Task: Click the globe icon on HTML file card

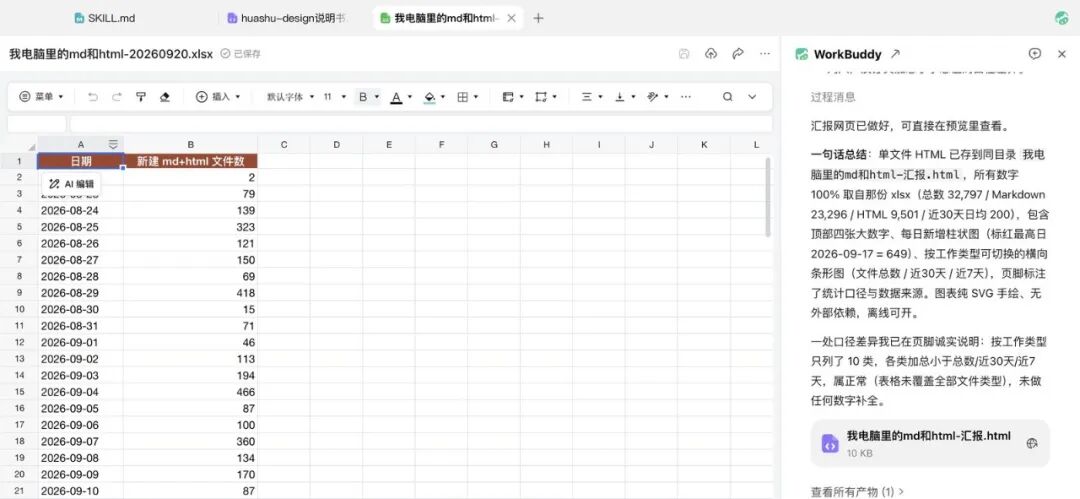Action: [1032, 443]
